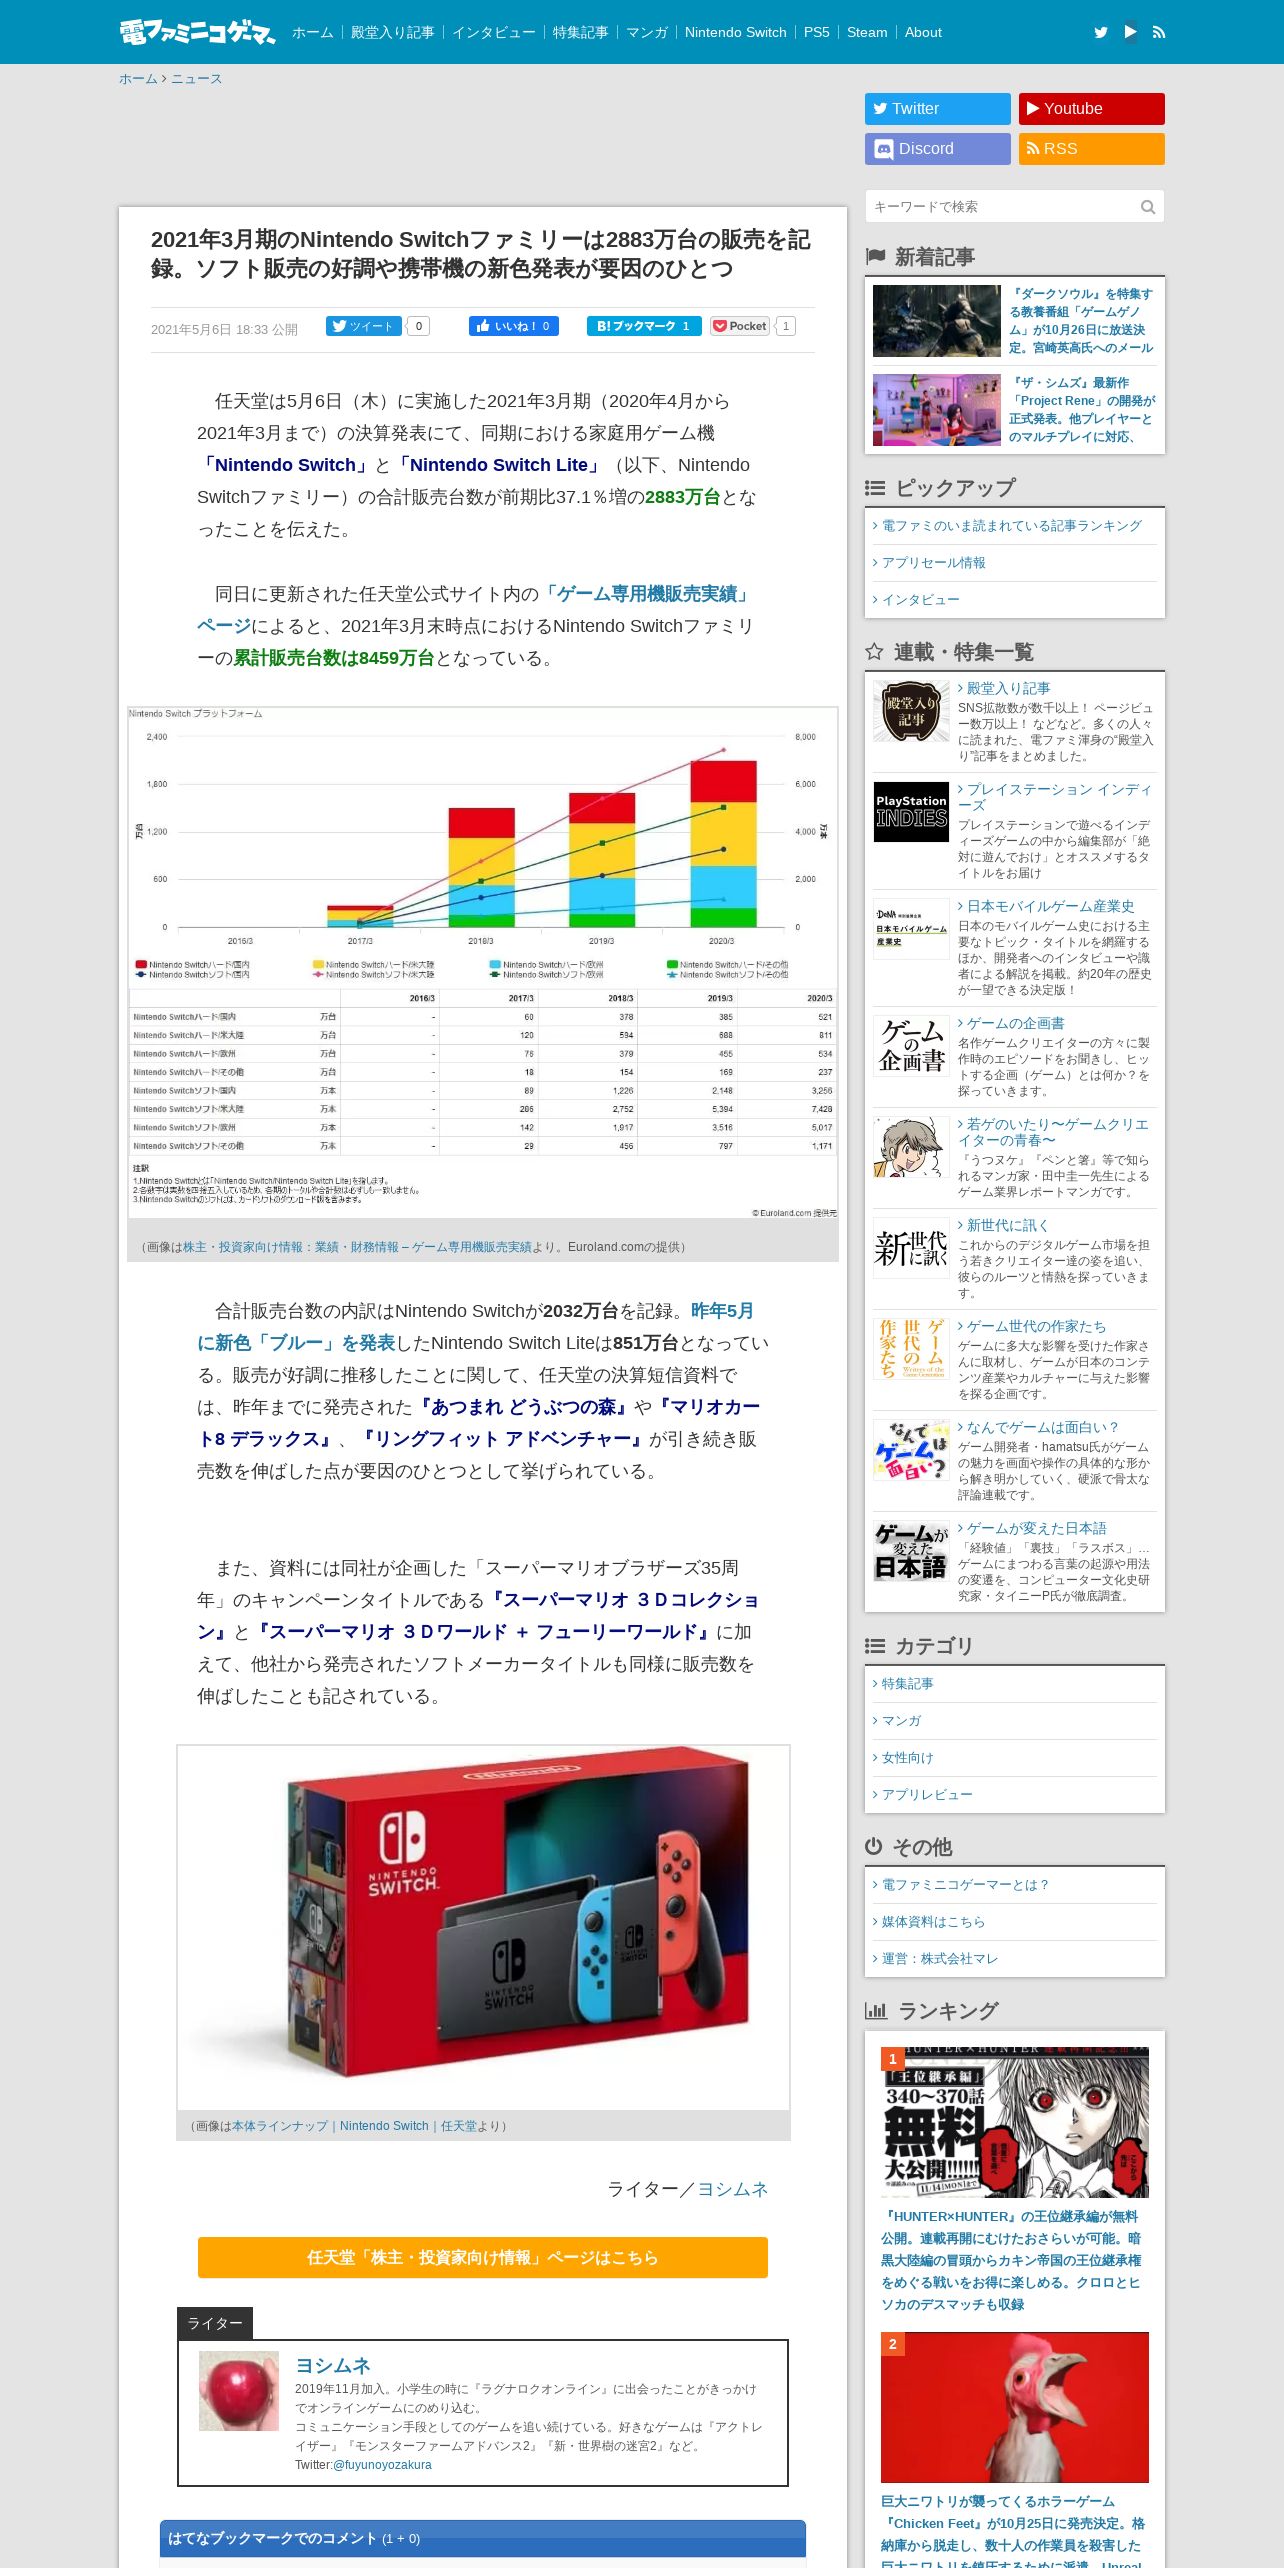Click the なんでゲームは面白い？ series icon

pyautogui.click(x=911, y=1450)
